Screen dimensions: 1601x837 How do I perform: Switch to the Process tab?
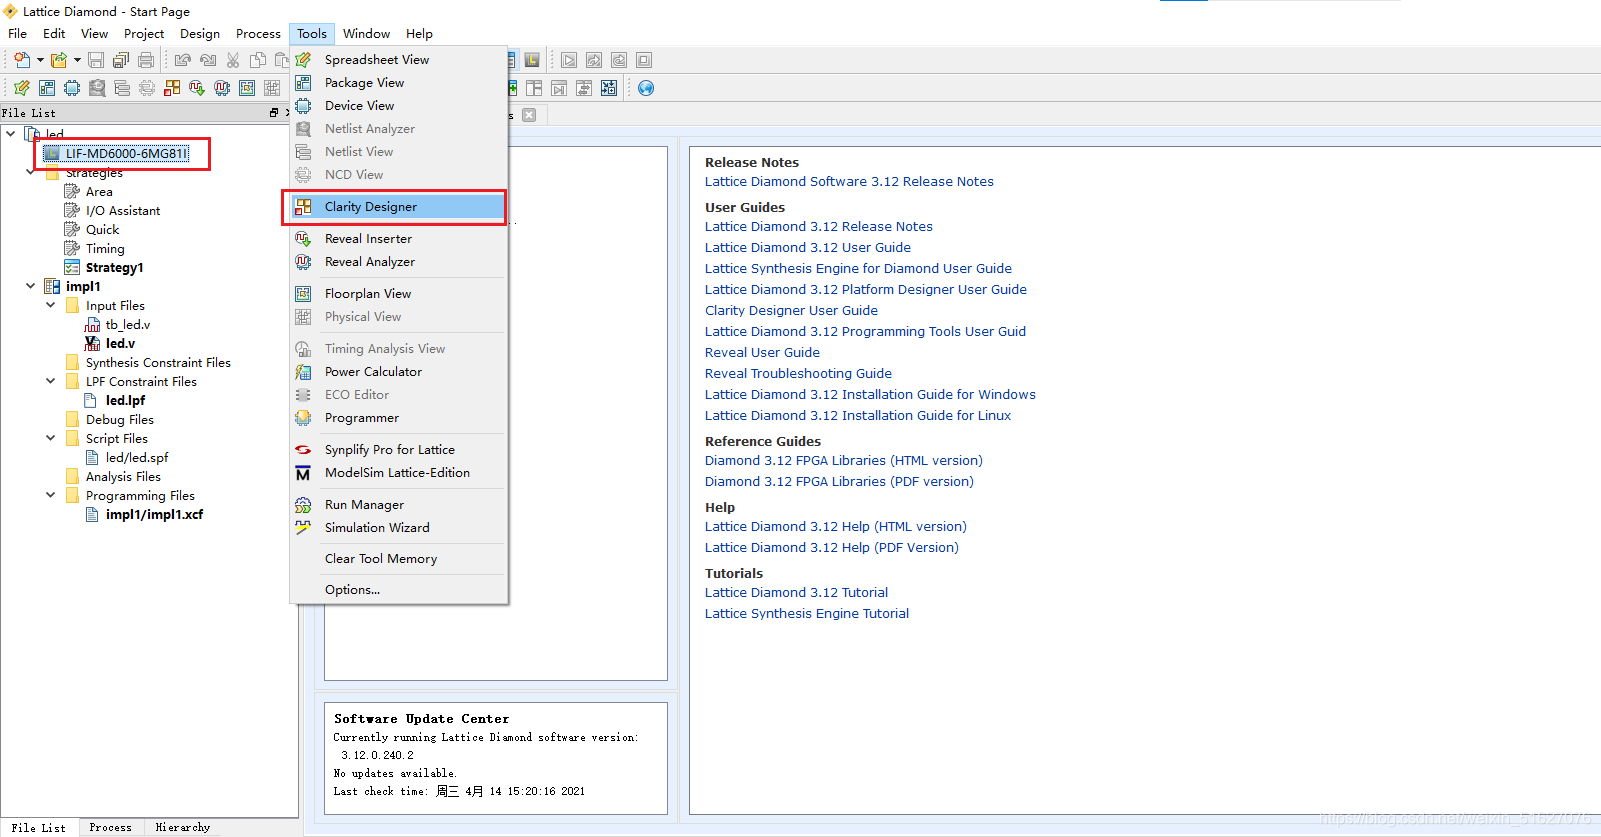(x=110, y=827)
